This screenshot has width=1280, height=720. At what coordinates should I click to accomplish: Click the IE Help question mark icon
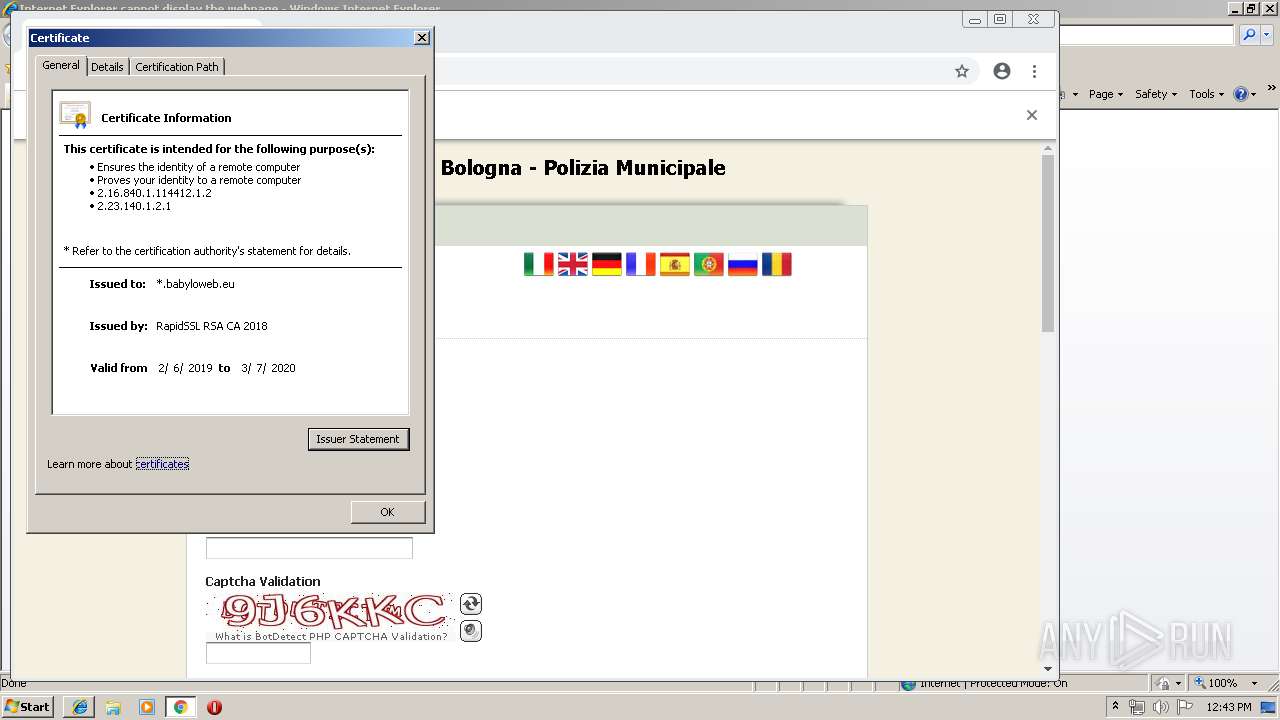[1241, 94]
